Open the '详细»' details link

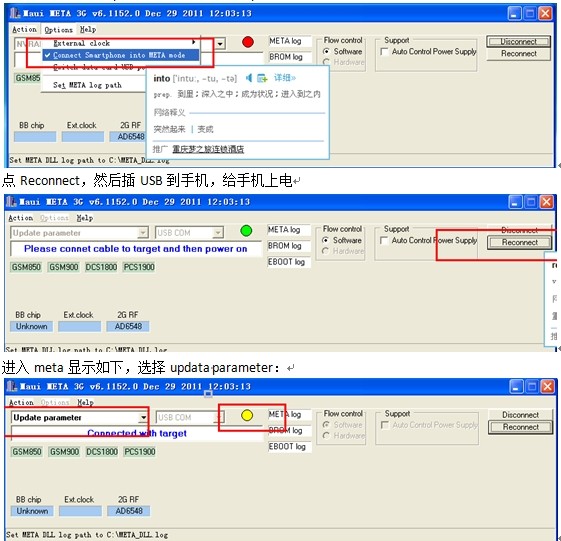pos(284,78)
